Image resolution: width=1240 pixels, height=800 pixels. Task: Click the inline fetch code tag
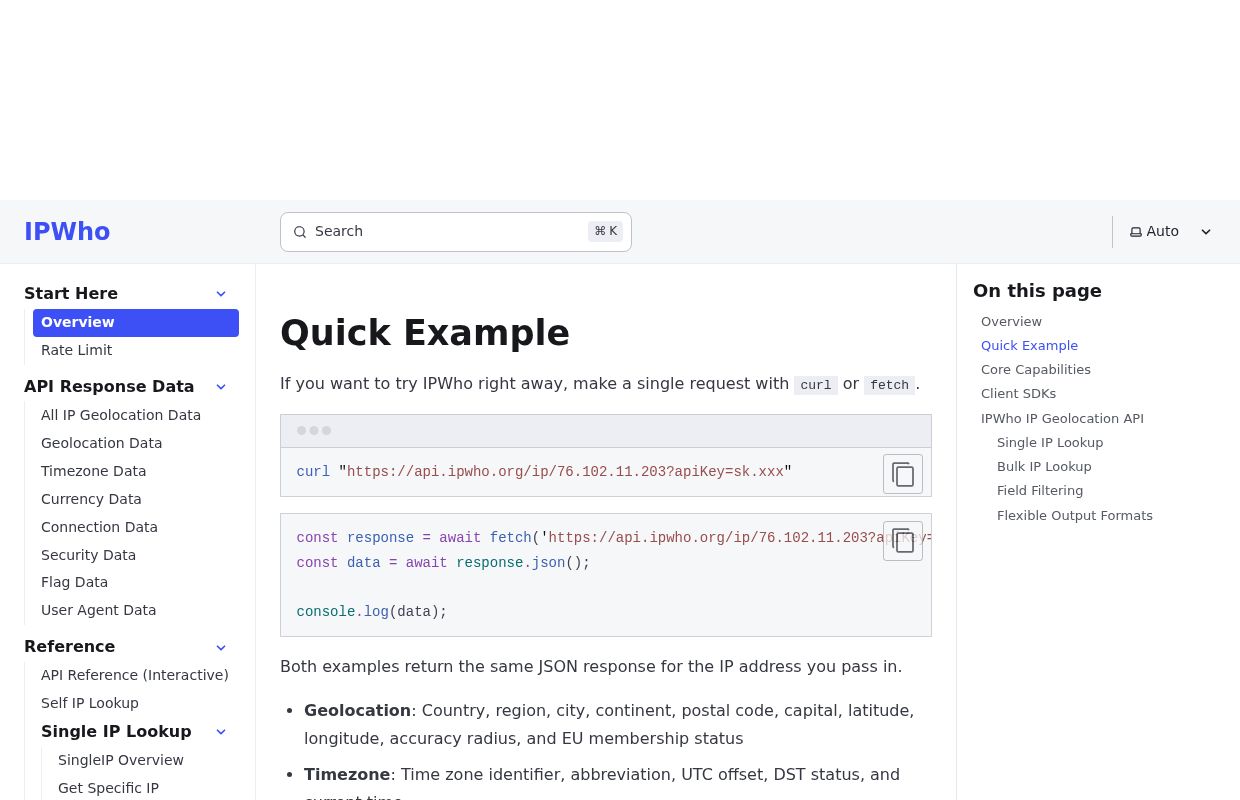coord(889,385)
